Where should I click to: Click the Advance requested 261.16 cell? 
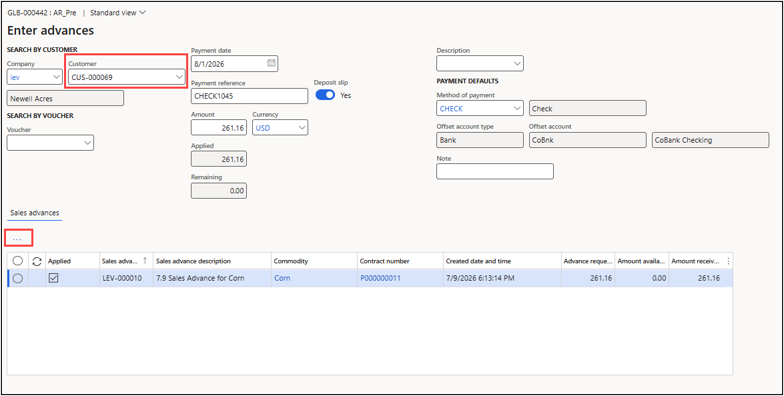click(x=588, y=278)
